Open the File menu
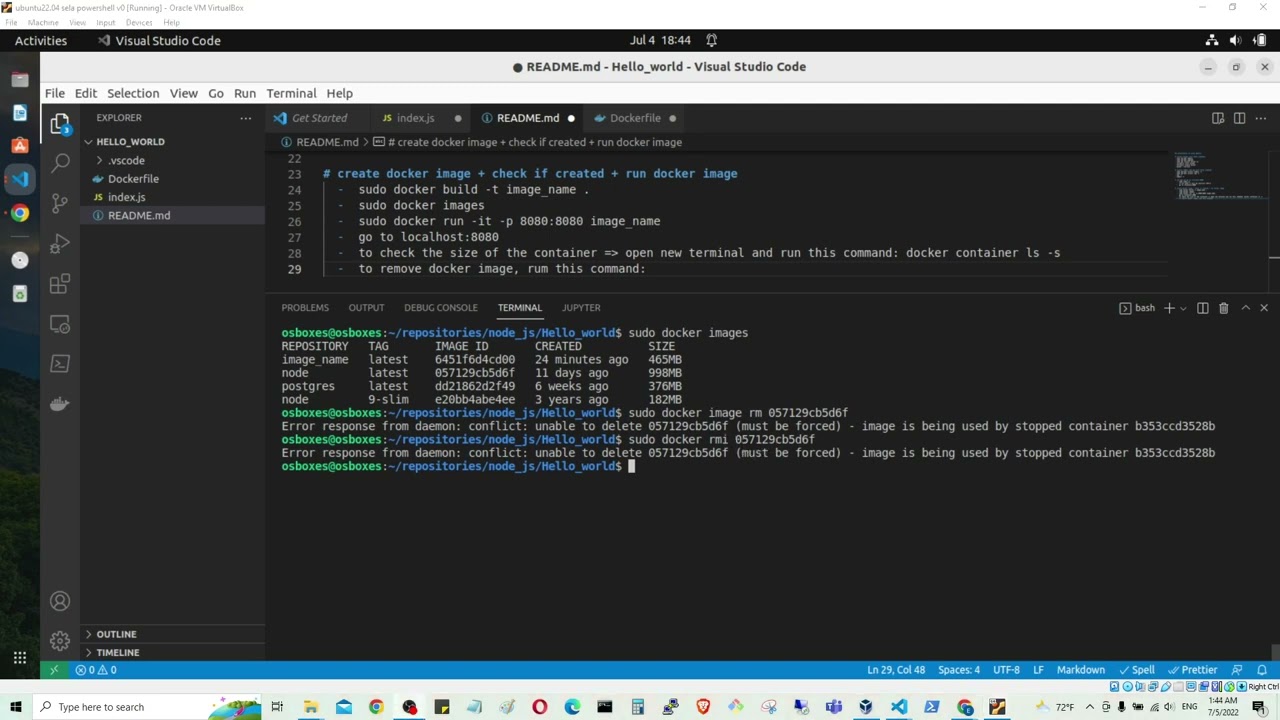Screen dimensions: 1280x720 coord(55,93)
